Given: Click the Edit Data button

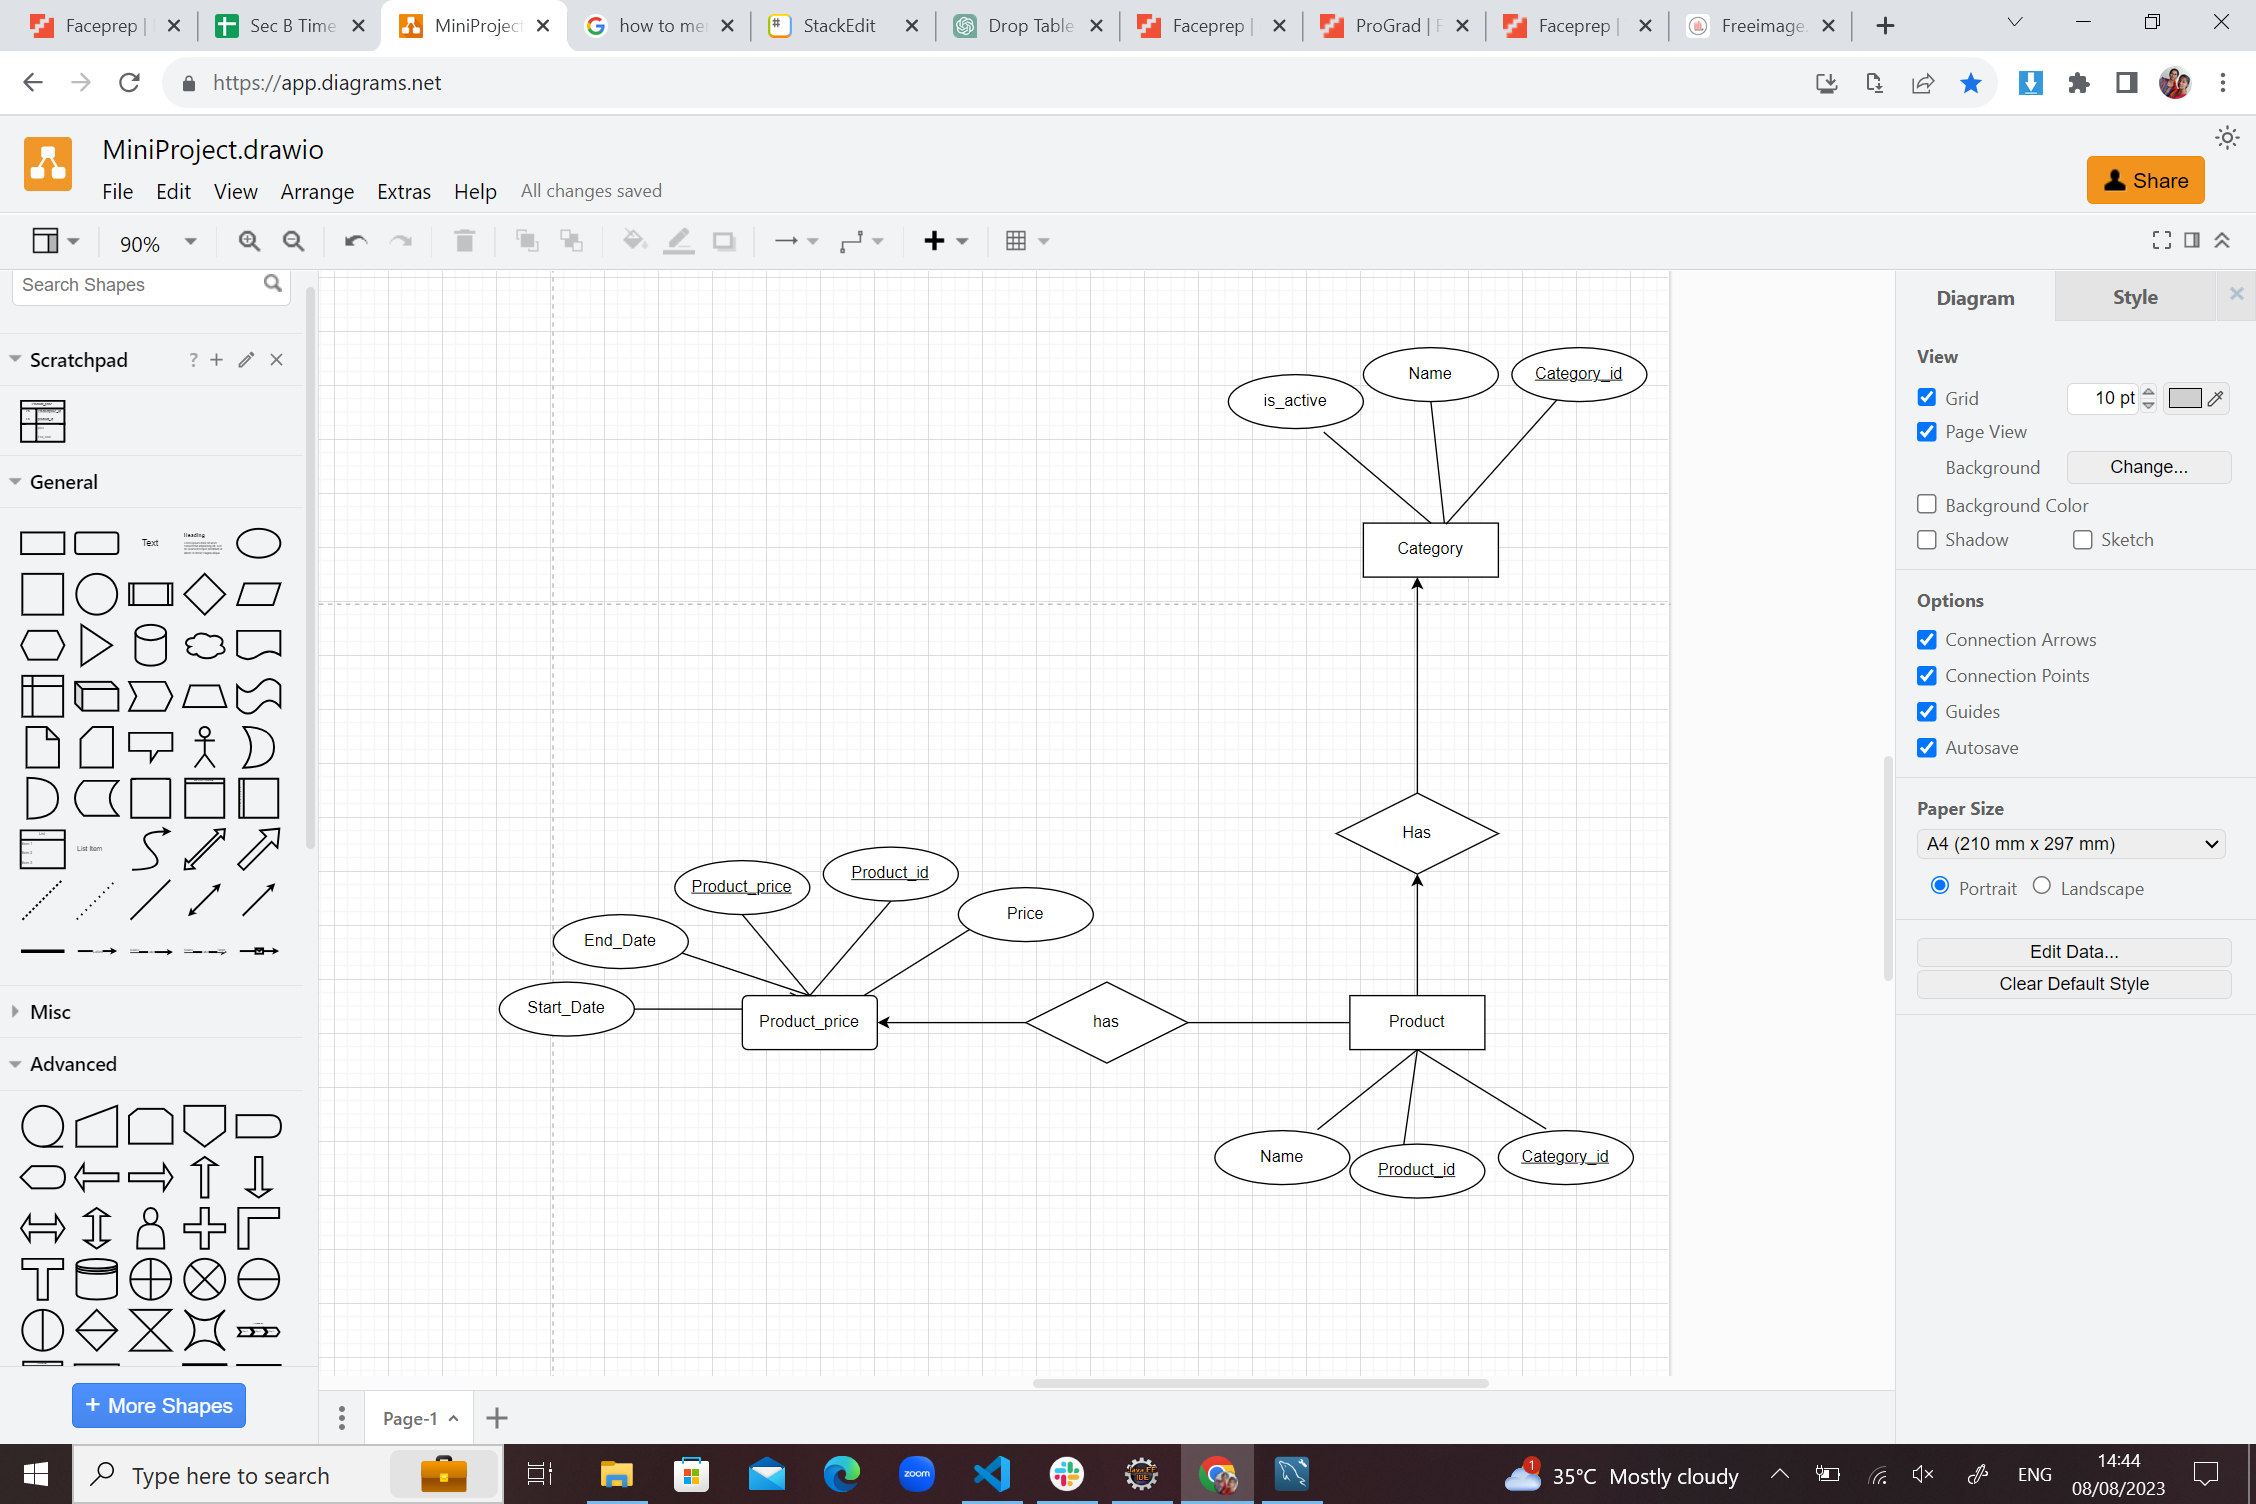Looking at the screenshot, I should click(2073, 952).
